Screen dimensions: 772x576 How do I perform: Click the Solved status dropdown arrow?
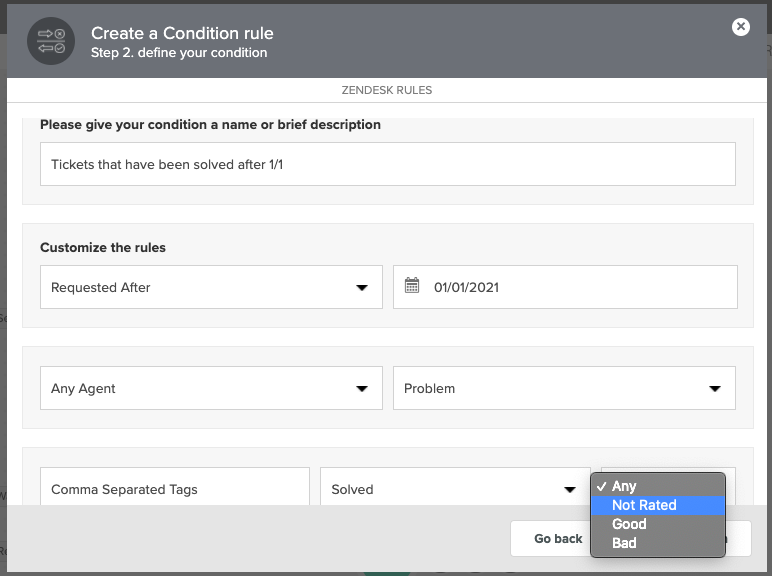click(x=570, y=489)
